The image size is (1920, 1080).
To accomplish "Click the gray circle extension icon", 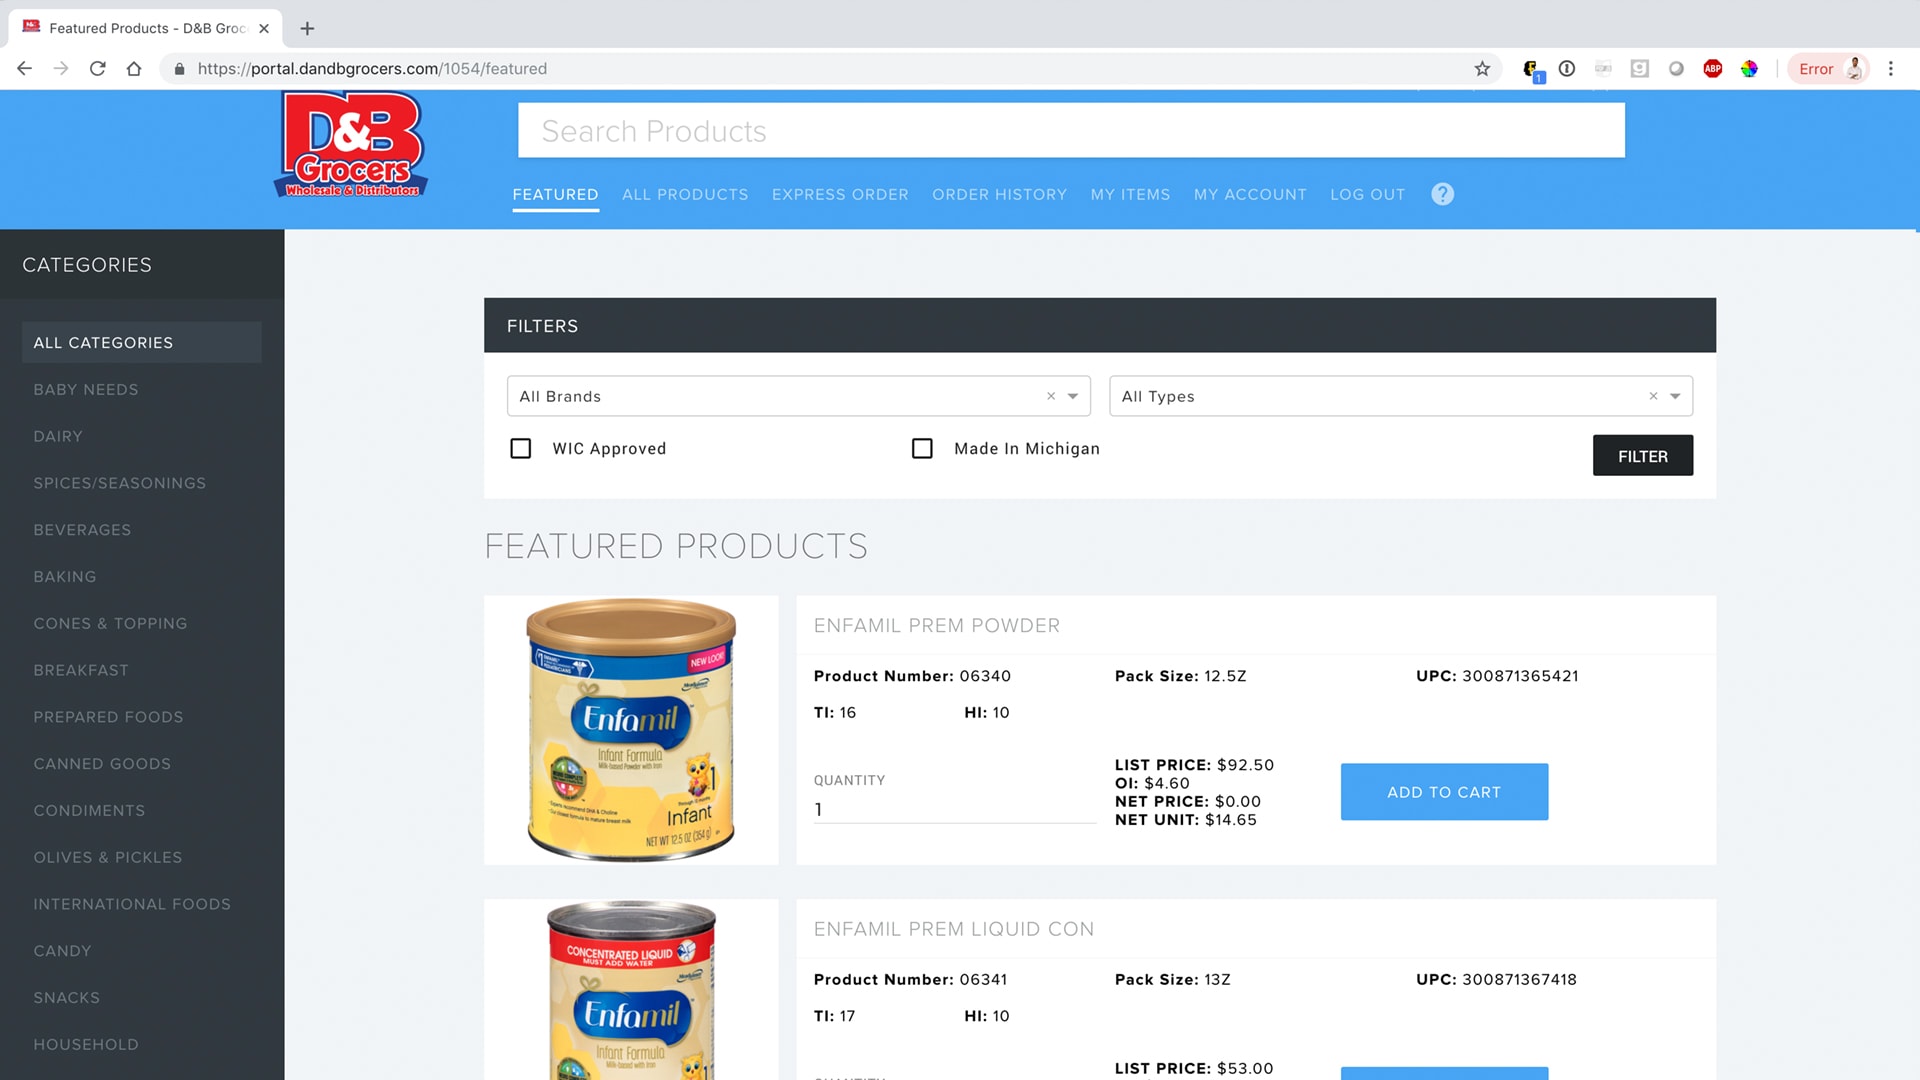I will pos(1676,69).
